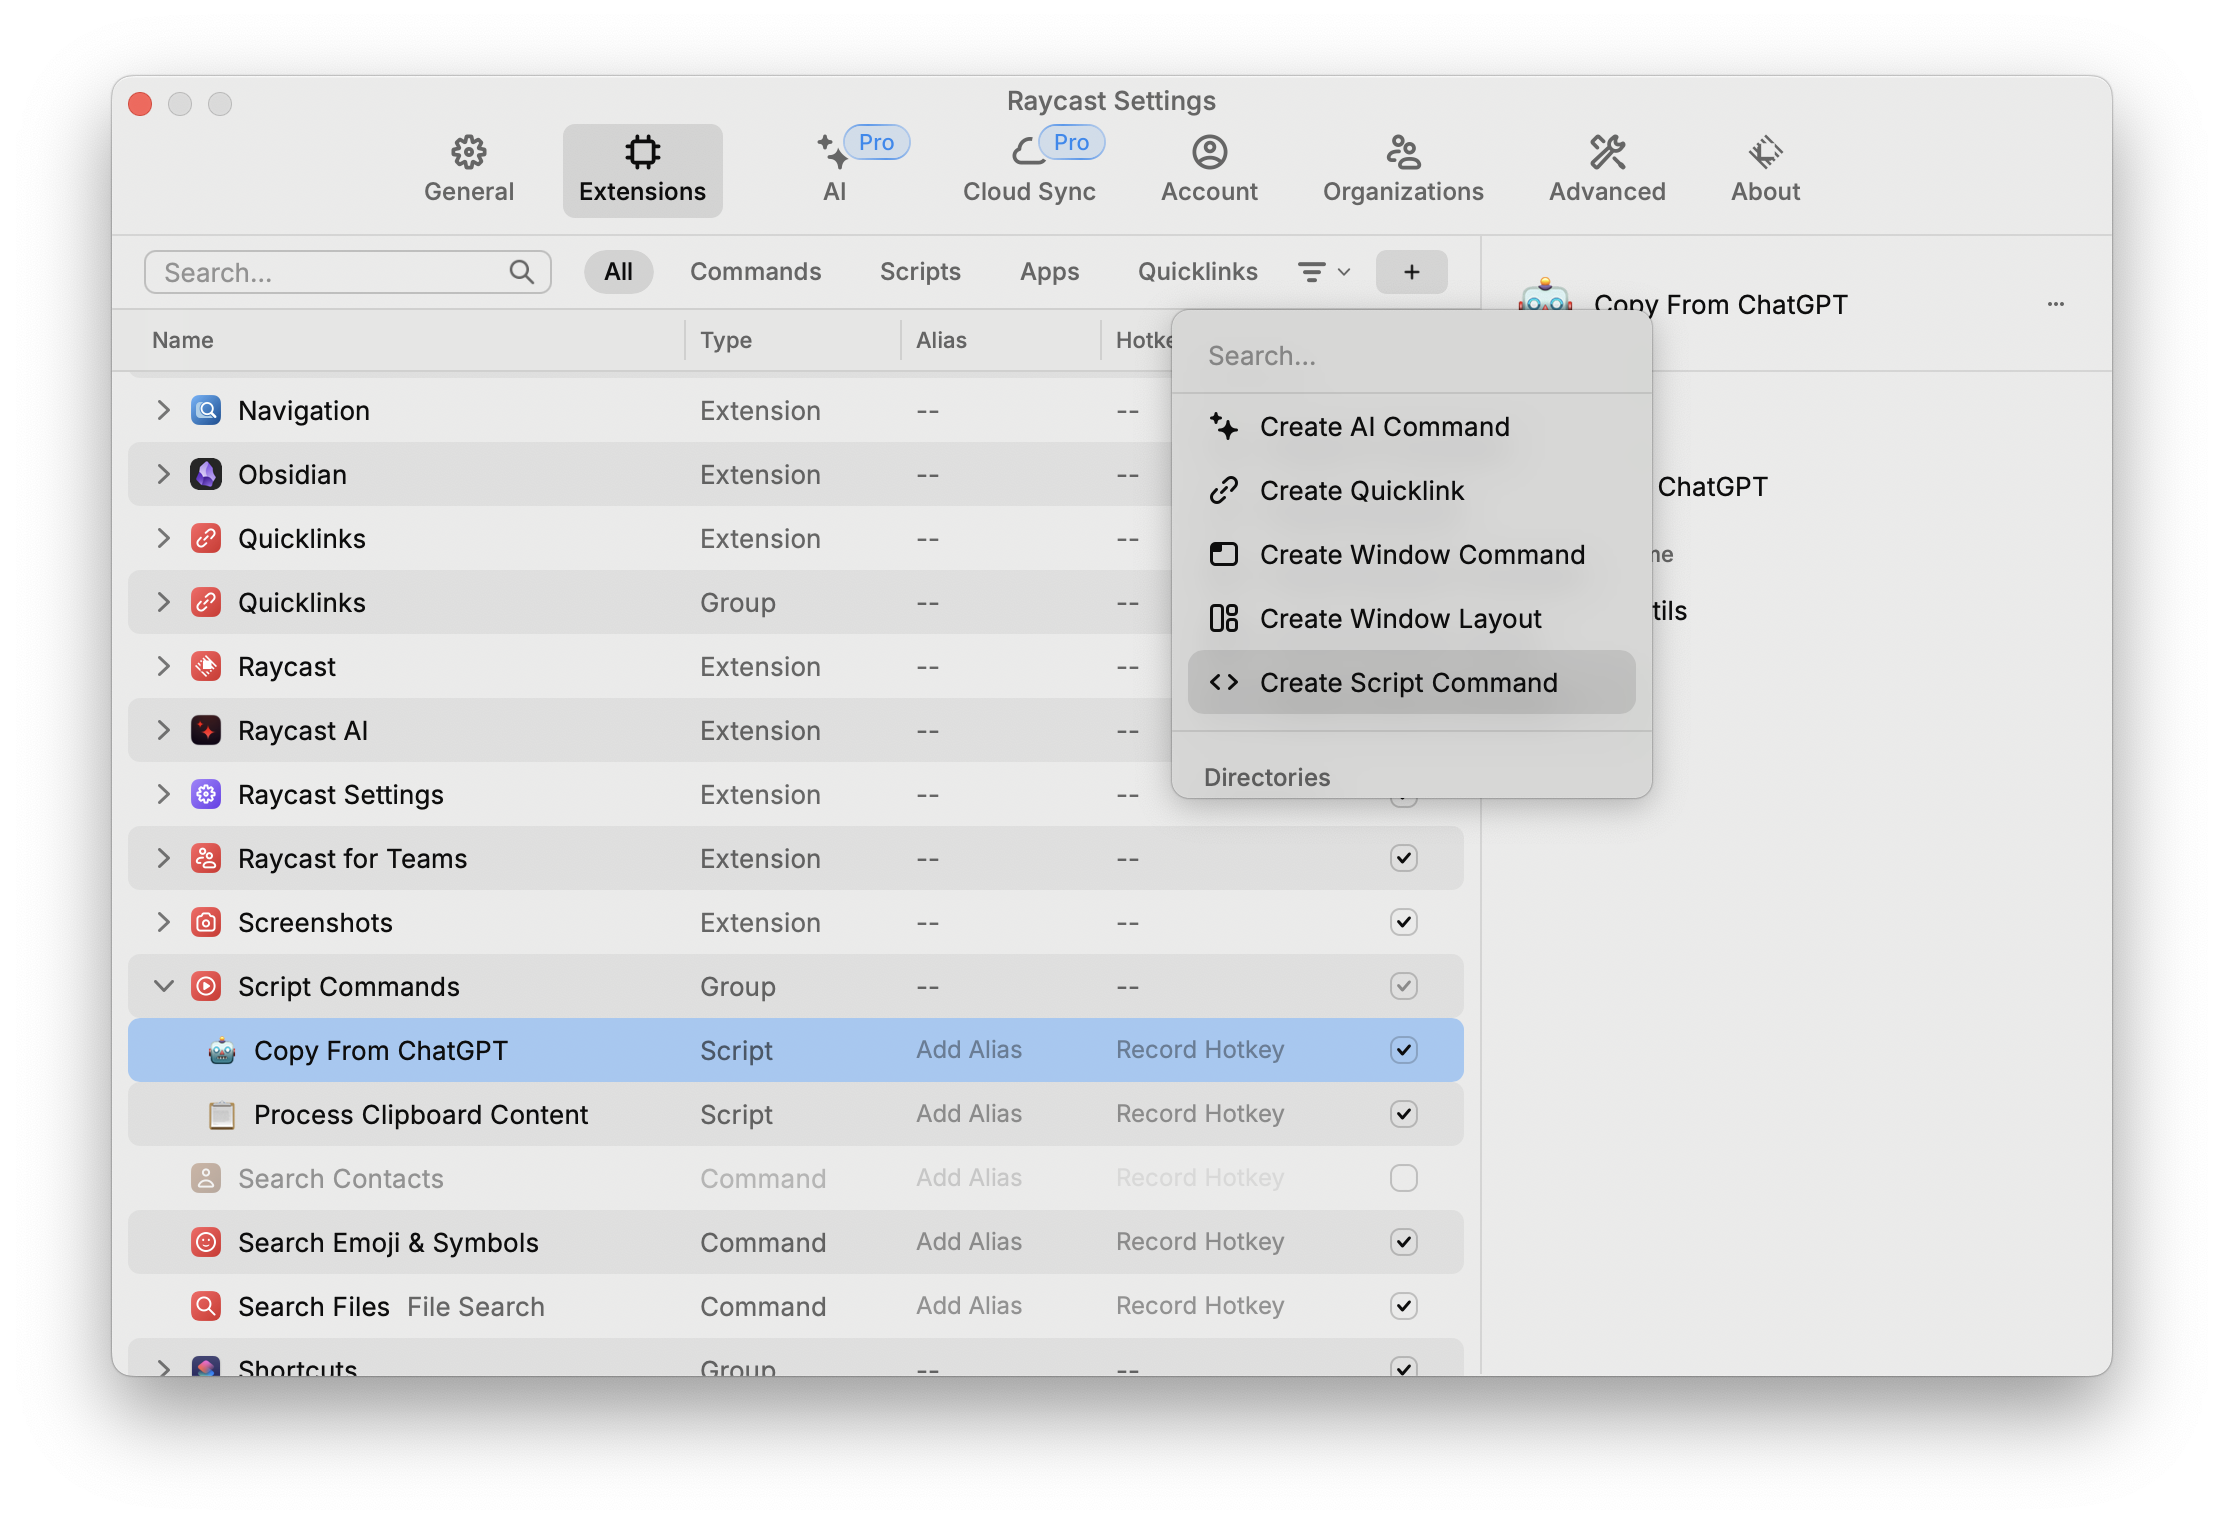
Task: Click the Process Clipboard Content clipboard icon
Action: (x=222, y=1115)
